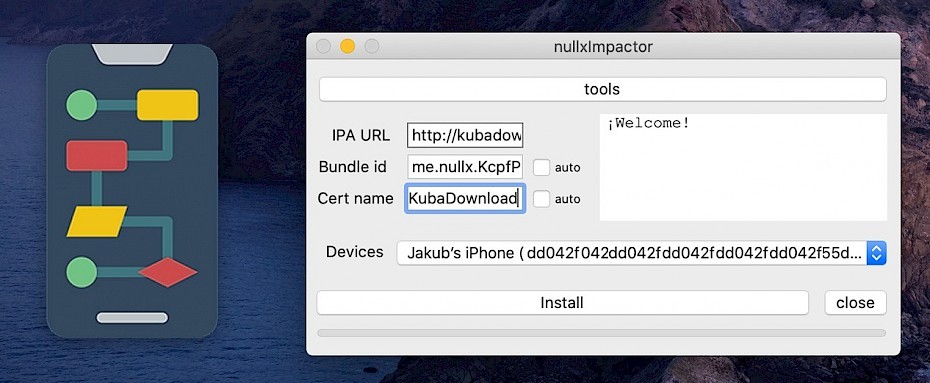Click the Welcome log text area

click(x=743, y=167)
